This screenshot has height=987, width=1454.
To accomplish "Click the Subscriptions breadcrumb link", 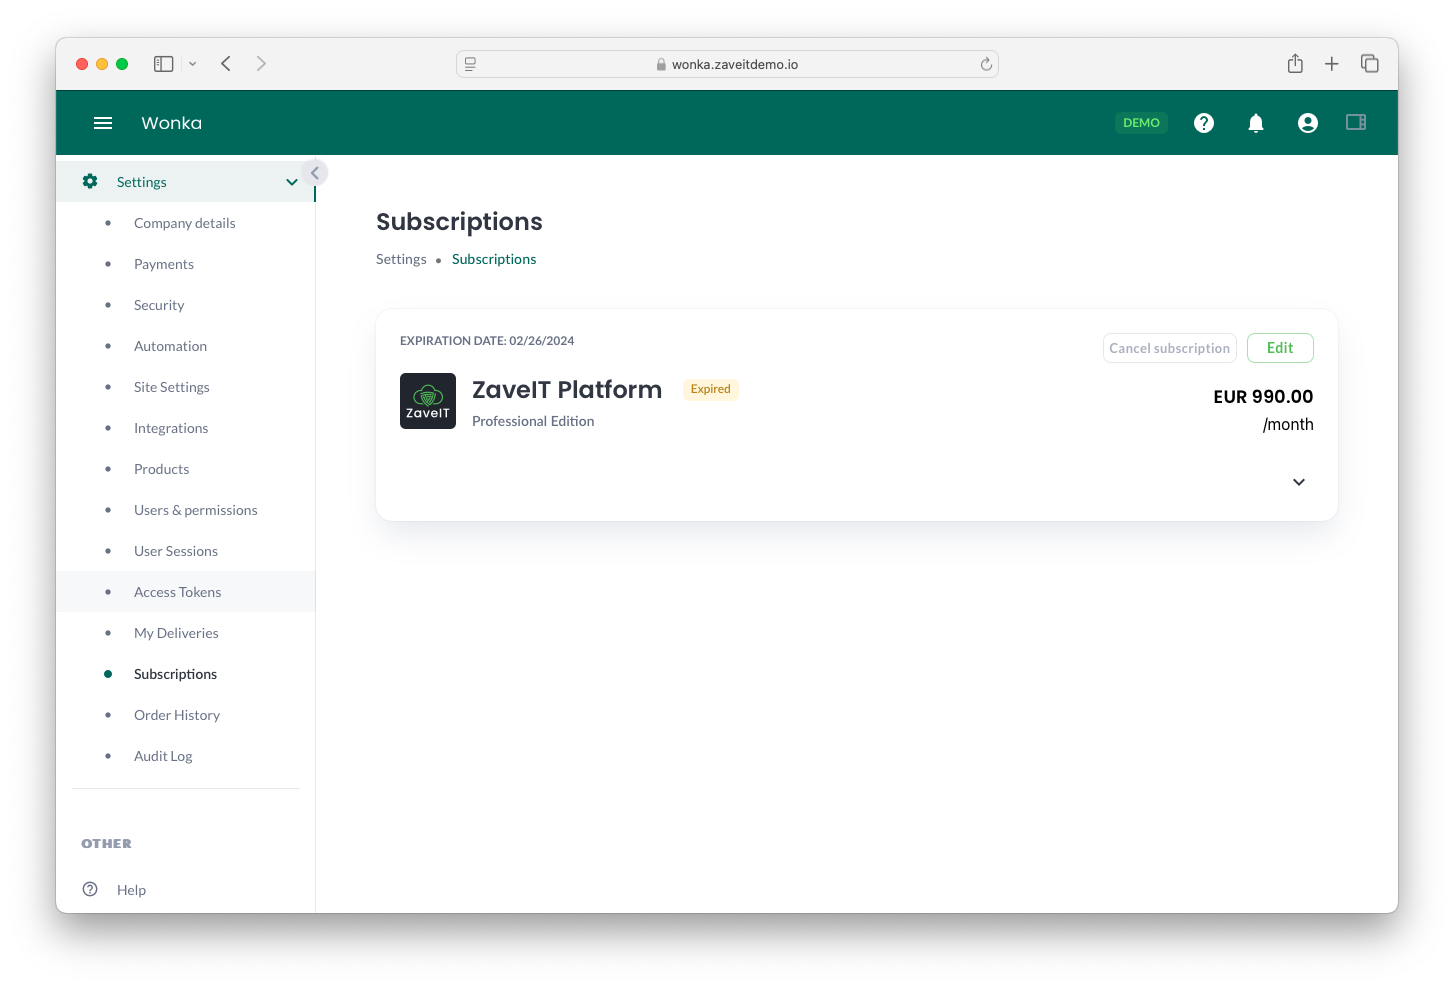I will [494, 259].
